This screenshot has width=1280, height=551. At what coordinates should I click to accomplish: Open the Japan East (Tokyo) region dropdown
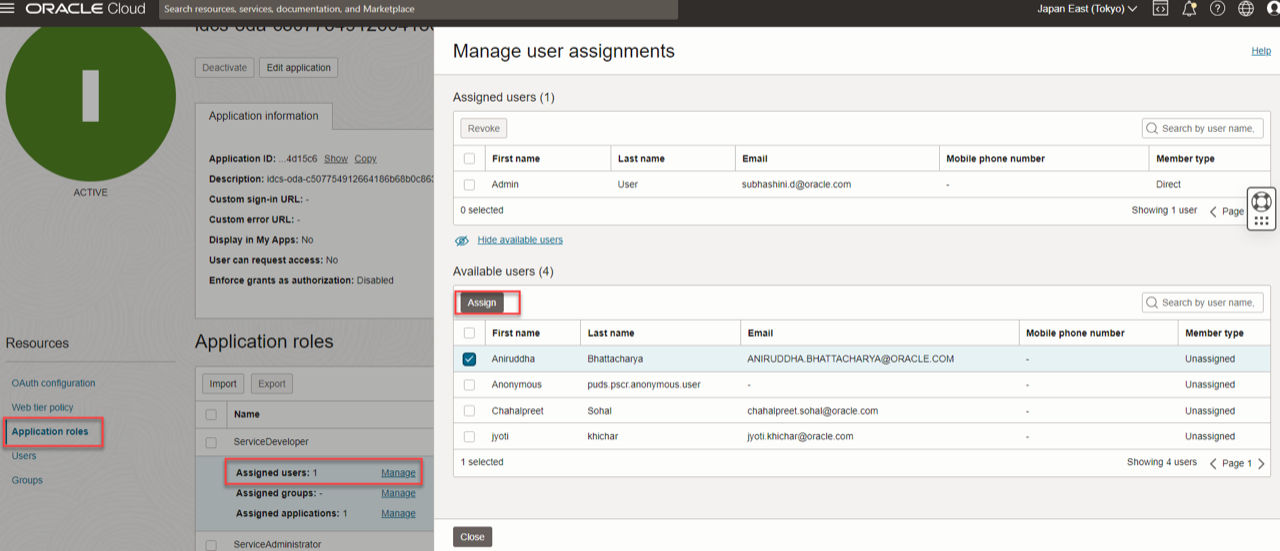(1087, 8)
